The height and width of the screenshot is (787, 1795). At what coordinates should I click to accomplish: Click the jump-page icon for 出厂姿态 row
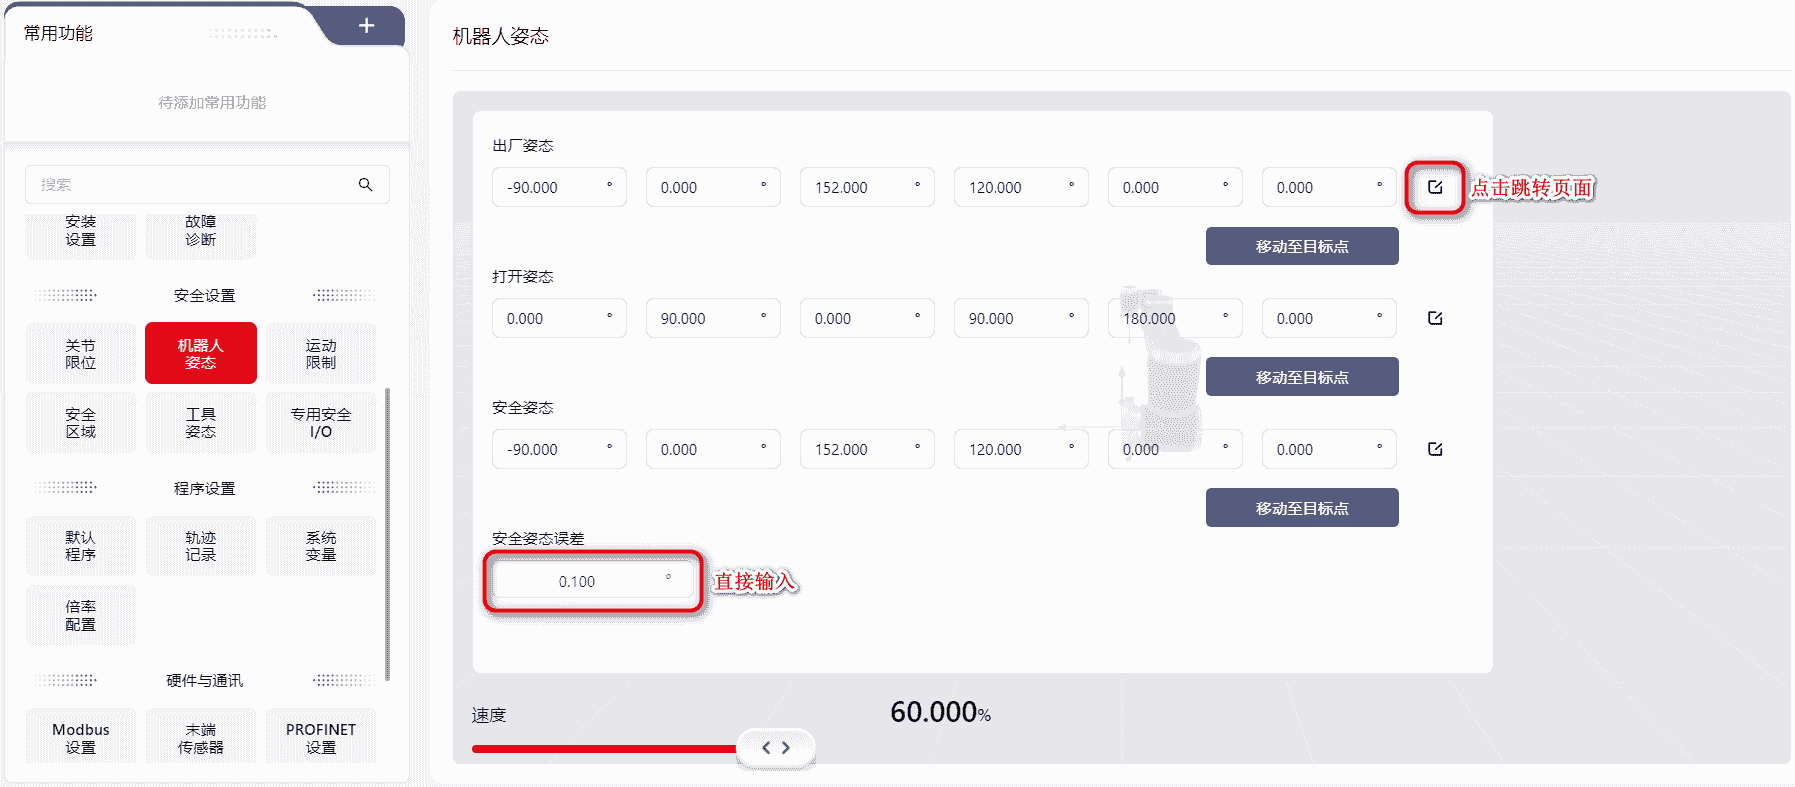tap(1435, 187)
